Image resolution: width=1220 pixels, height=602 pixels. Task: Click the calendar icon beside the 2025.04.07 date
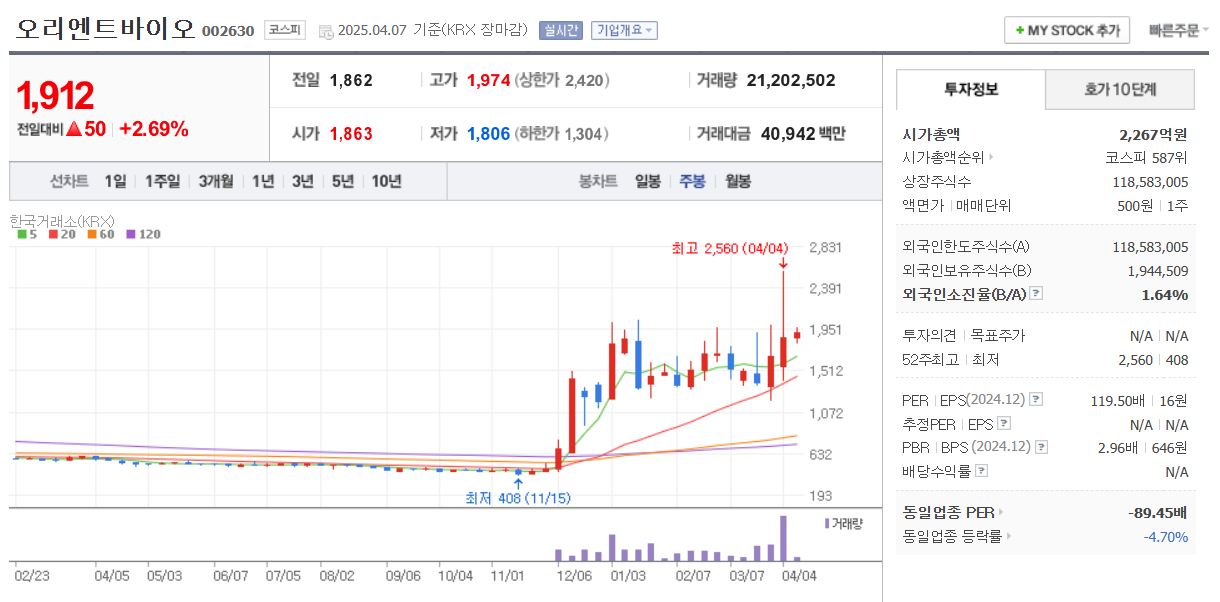tap(325, 31)
